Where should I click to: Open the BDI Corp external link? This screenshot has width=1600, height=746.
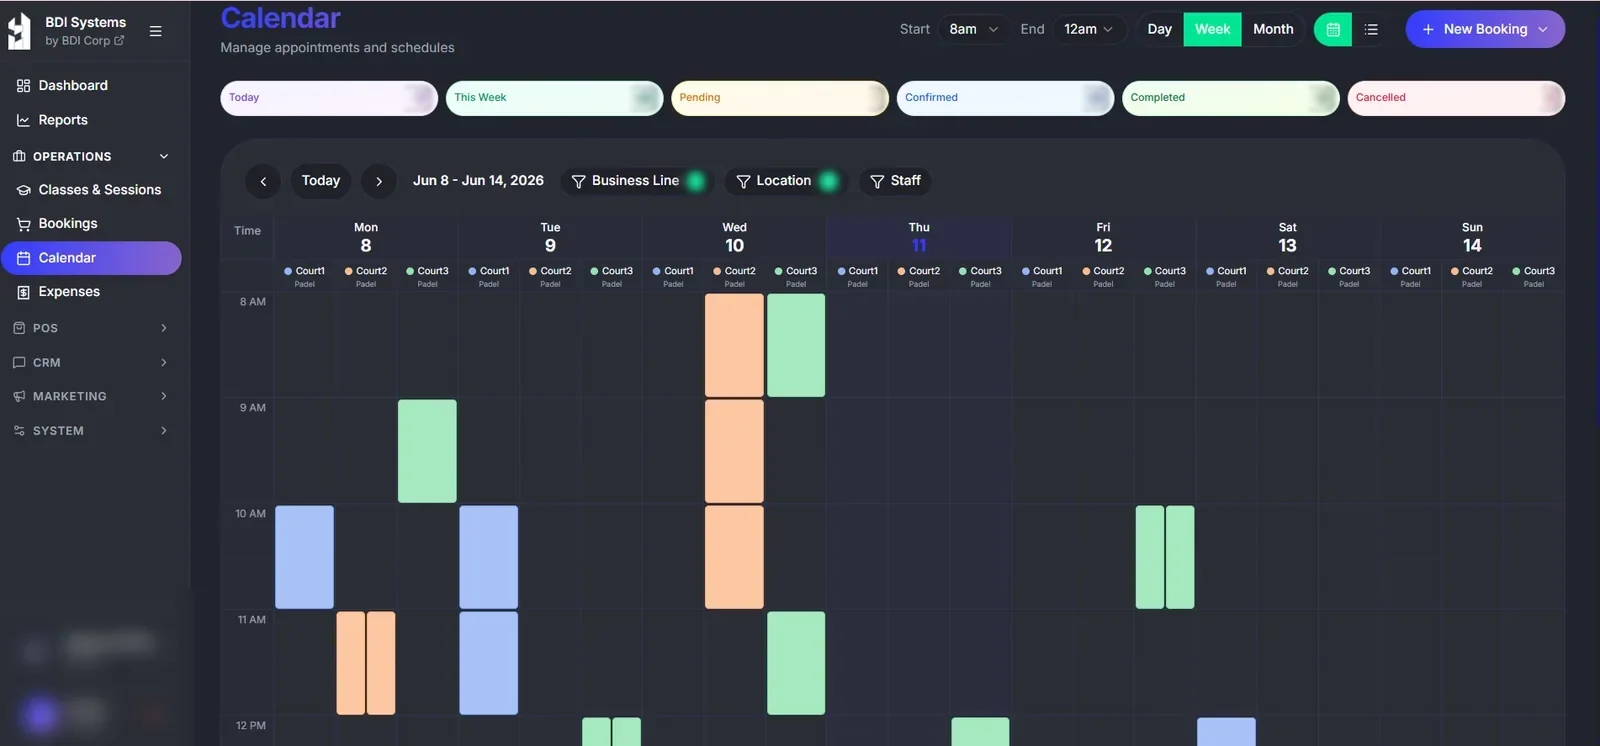(85, 41)
